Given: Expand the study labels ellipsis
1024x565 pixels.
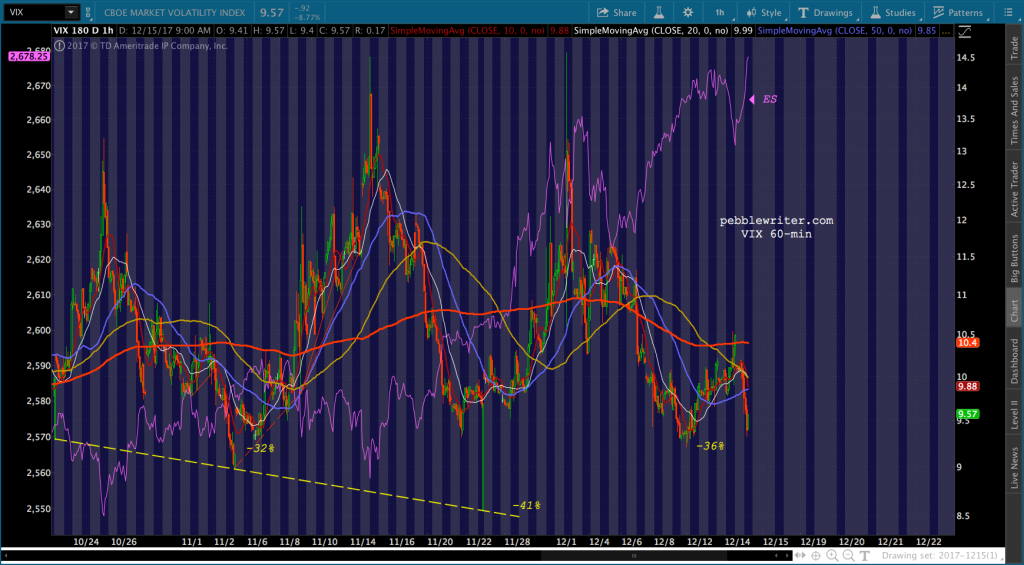Looking at the screenshot, I should 944,31.
